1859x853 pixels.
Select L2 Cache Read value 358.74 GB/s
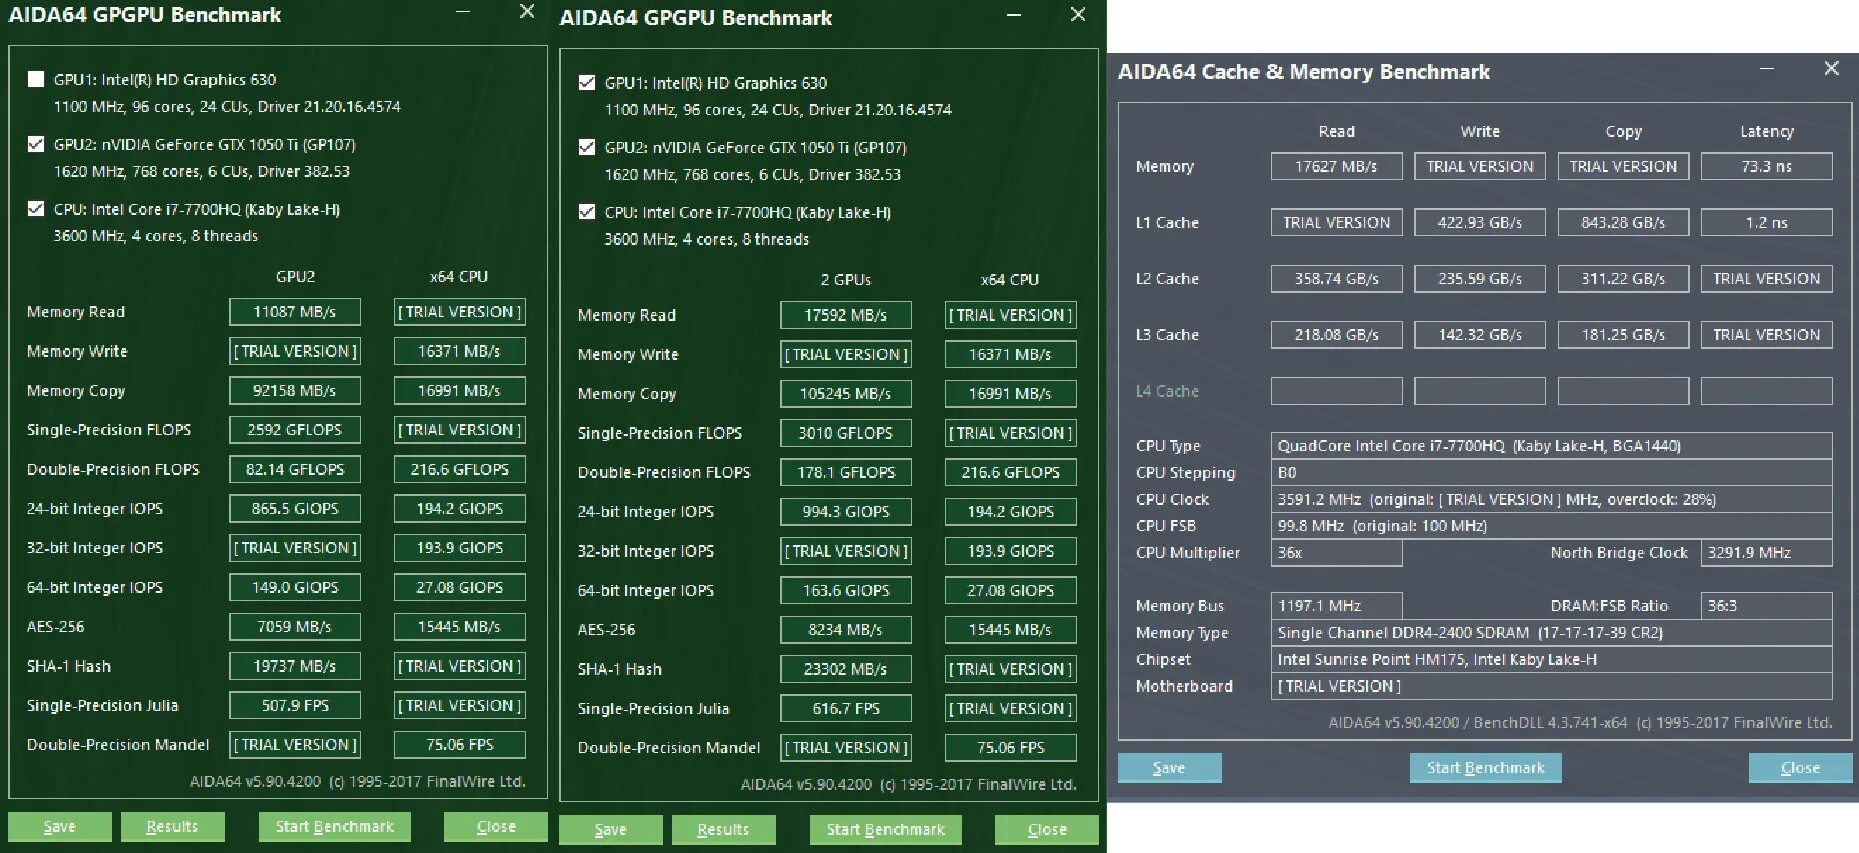(1336, 278)
